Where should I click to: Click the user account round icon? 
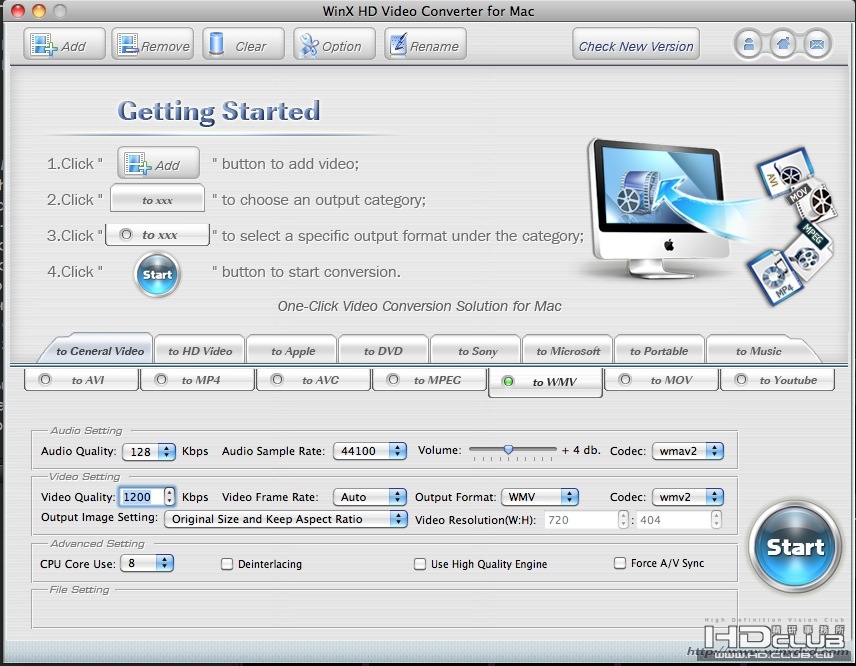click(x=748, y=44)
